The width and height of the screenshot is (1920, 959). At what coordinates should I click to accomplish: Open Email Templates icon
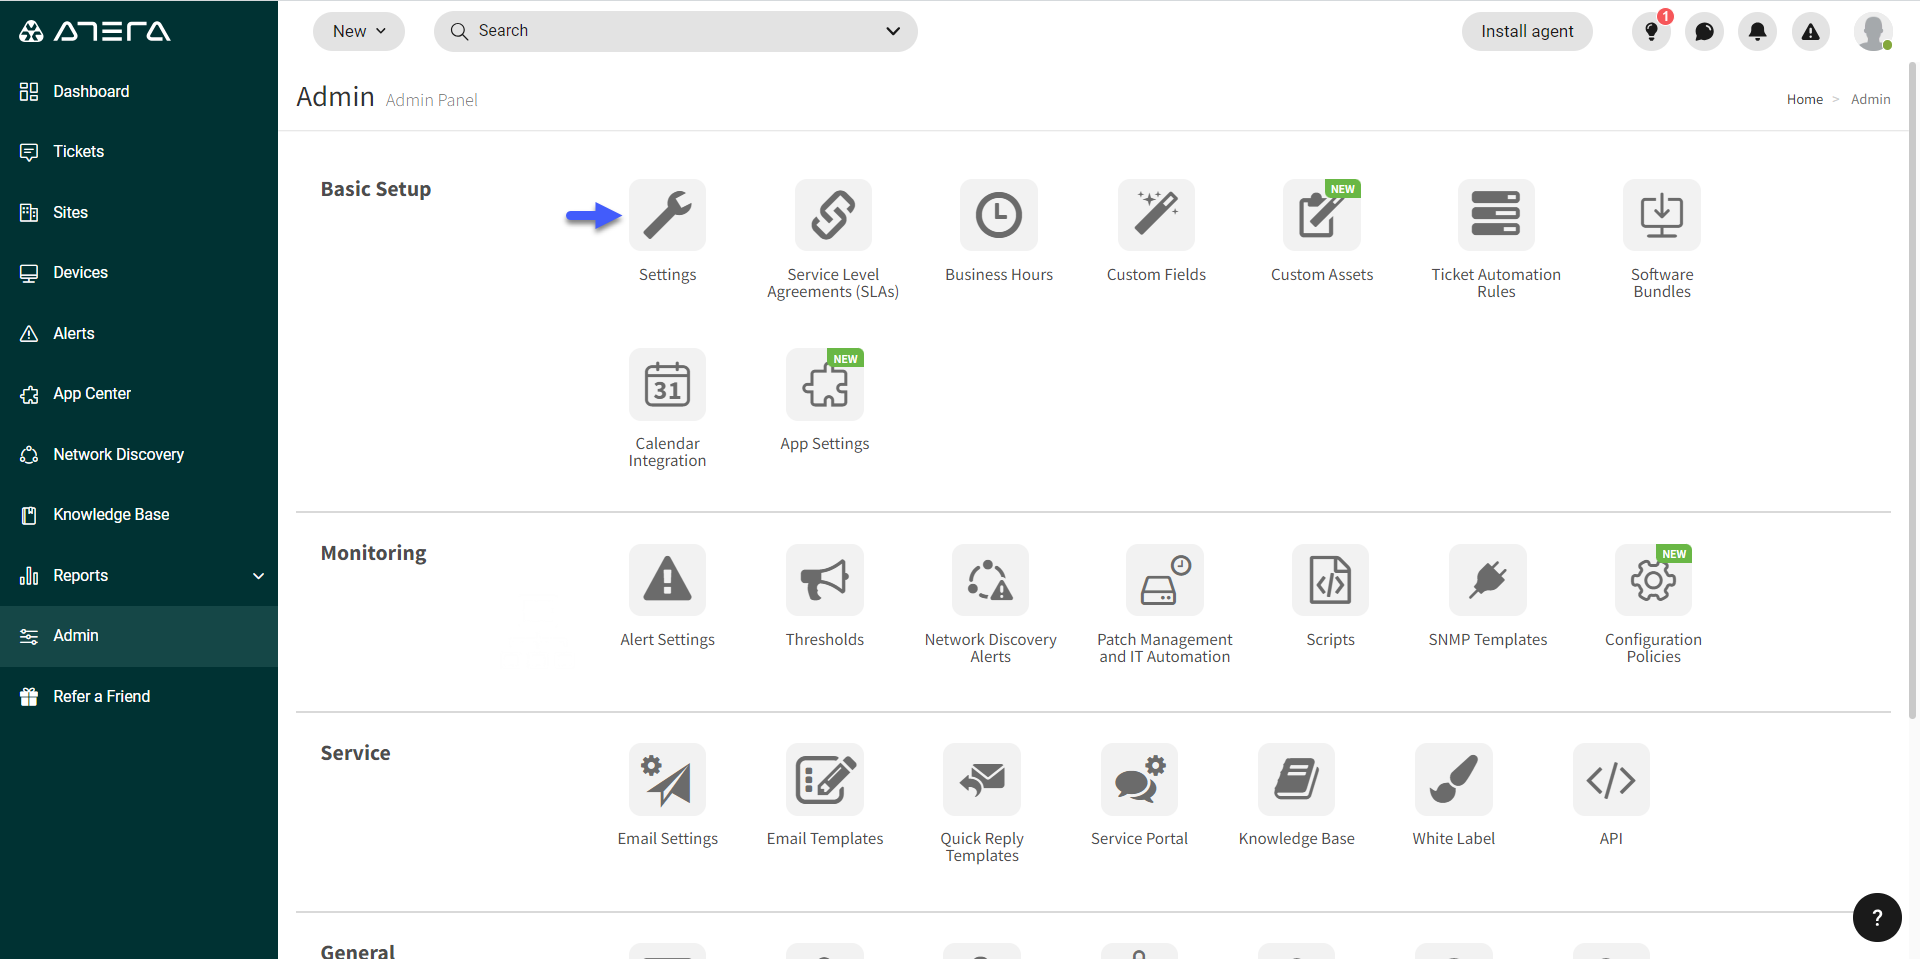(x=825, y=779)
